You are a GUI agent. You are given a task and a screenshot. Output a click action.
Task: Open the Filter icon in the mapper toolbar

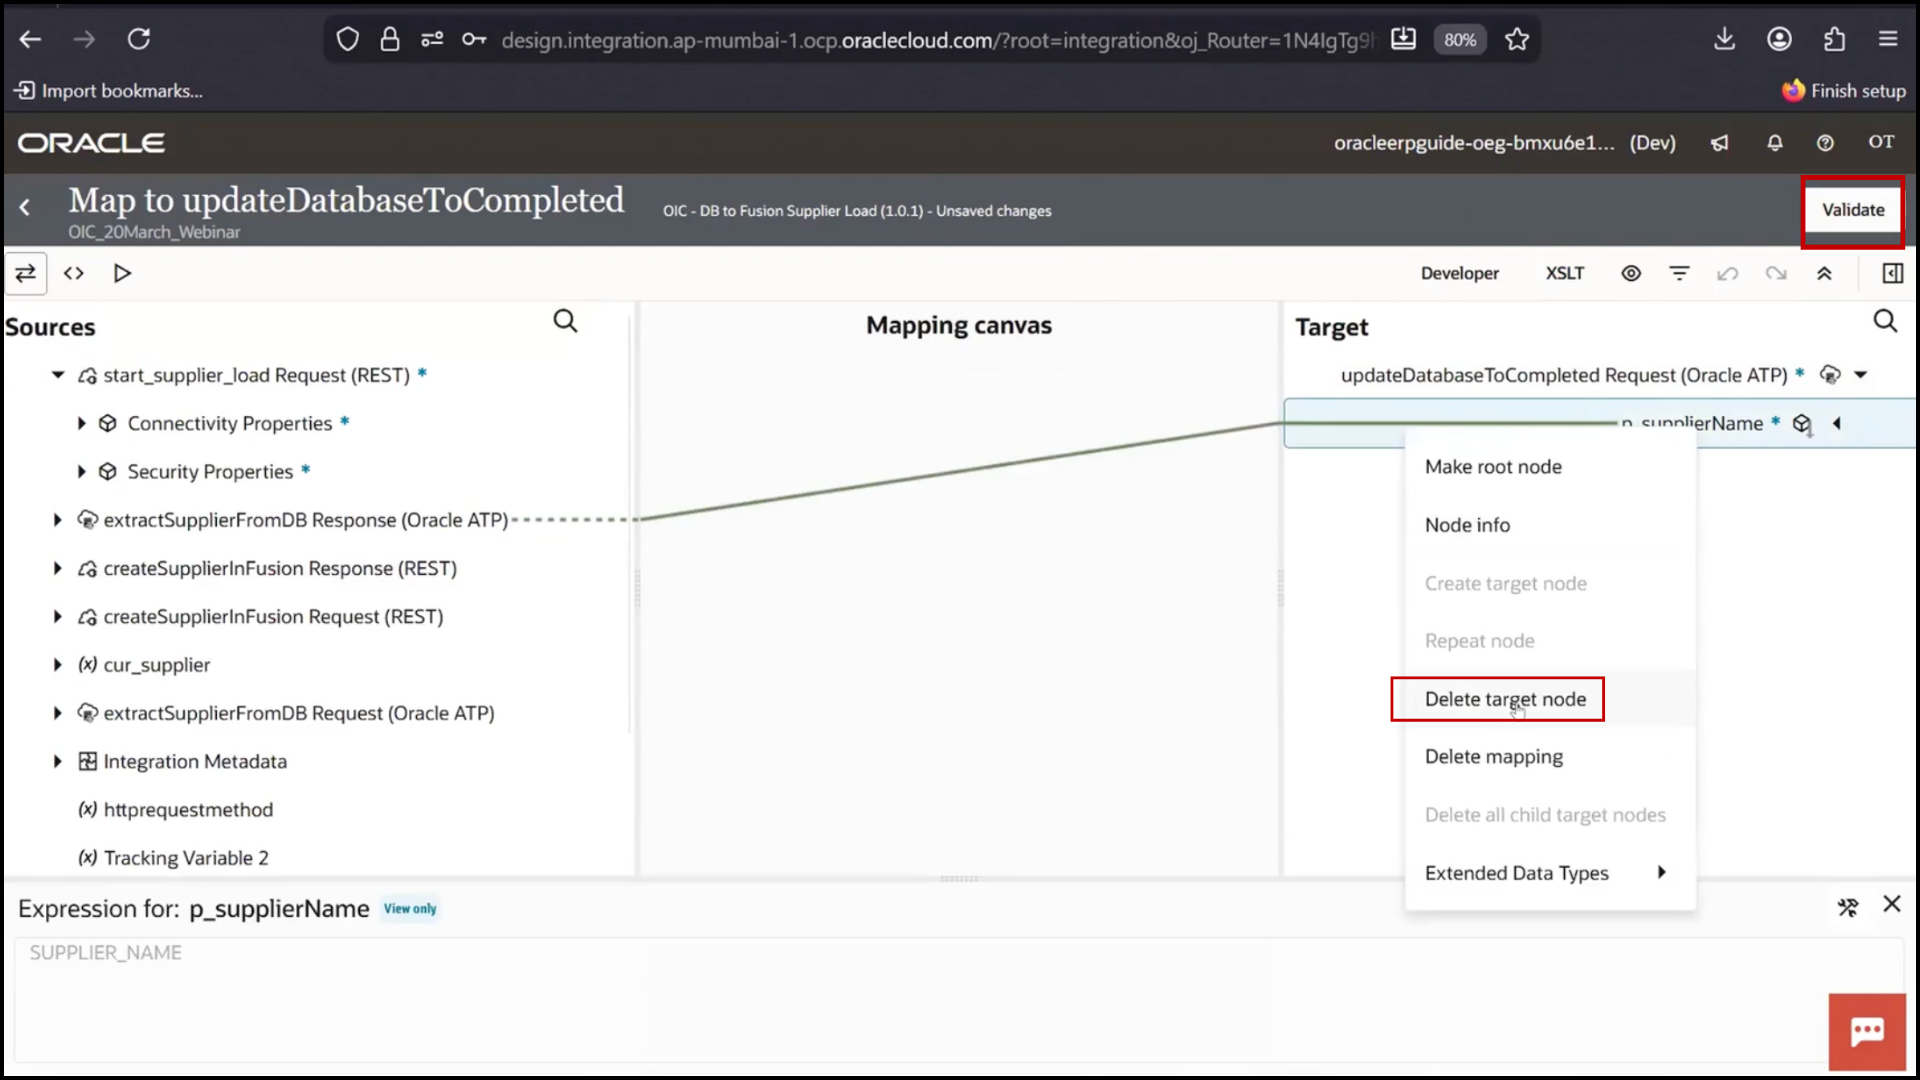tap(1680, 273)
